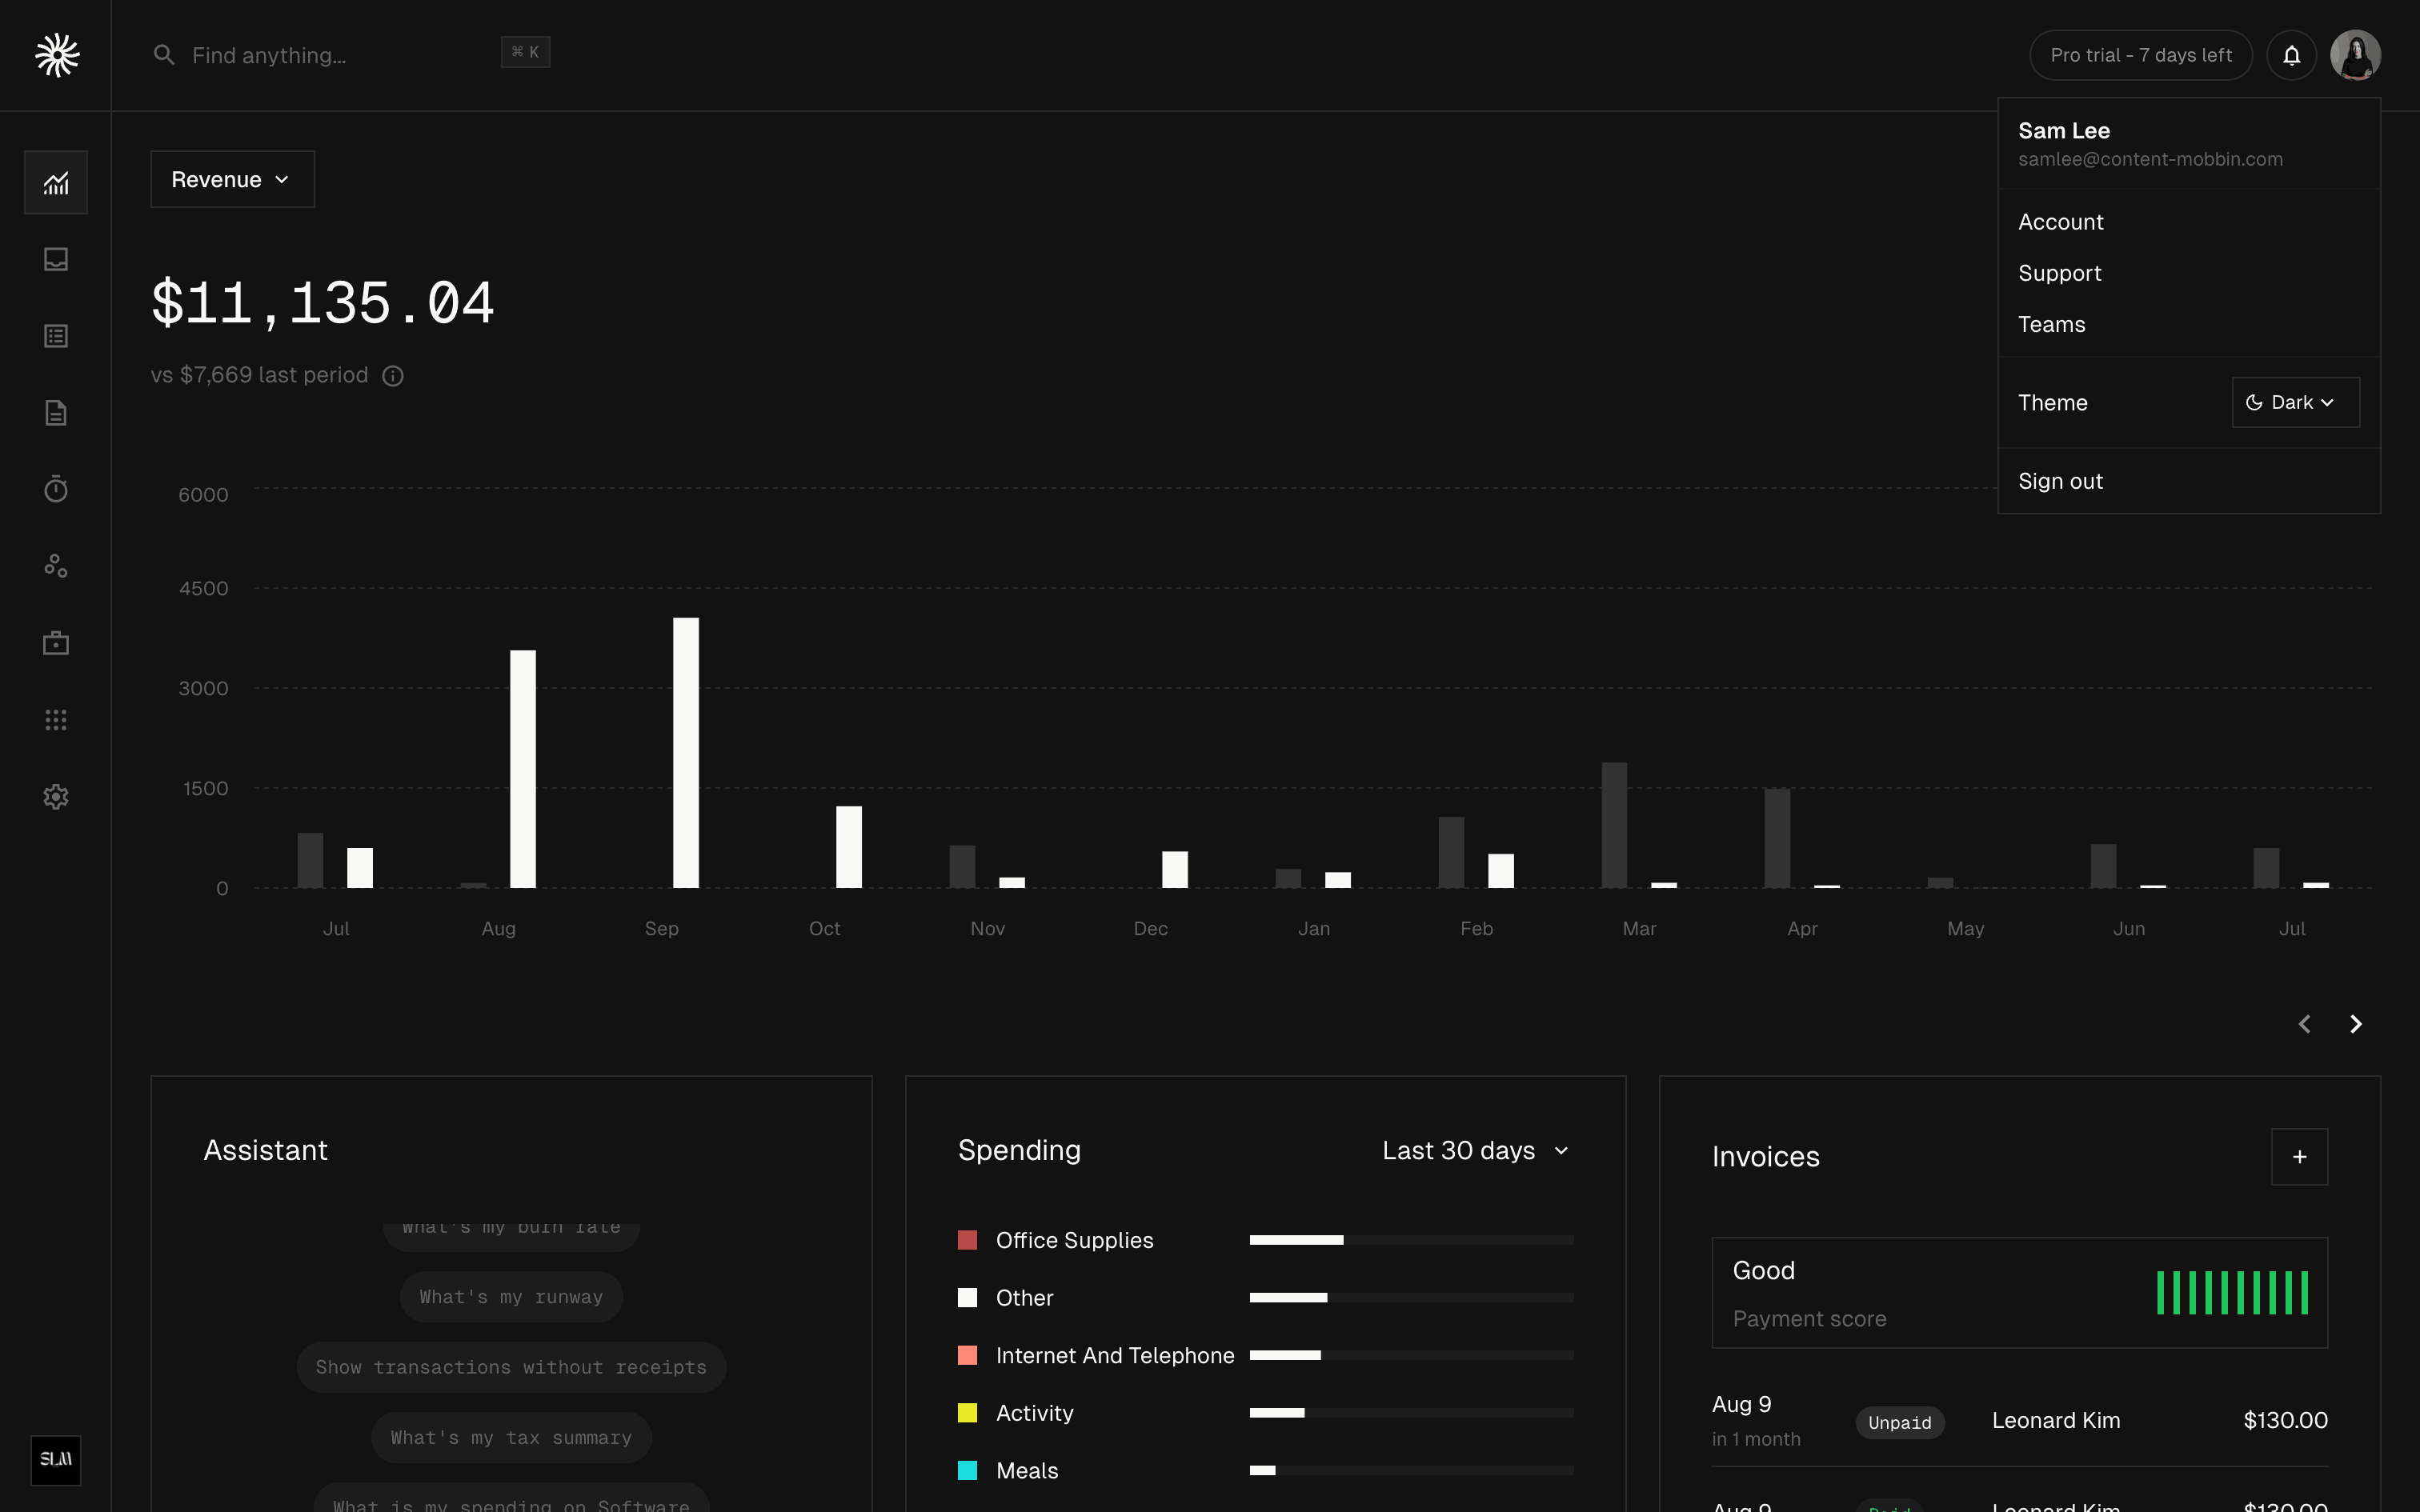Click the What's my runway suggestion
The image size is (2420, 1512).
(511, 1297)
